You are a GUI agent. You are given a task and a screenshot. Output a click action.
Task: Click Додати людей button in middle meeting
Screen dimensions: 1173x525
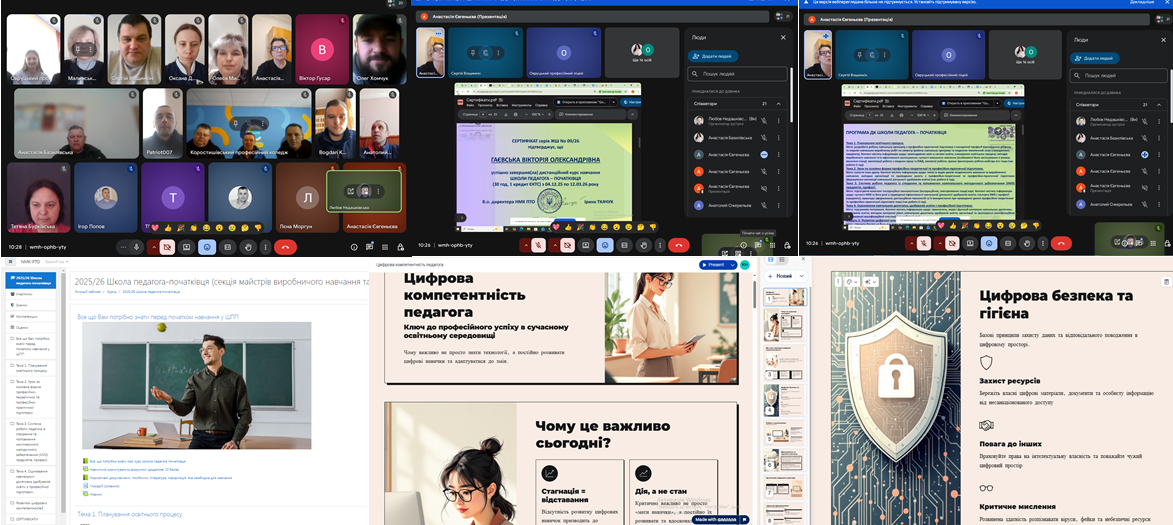[x=714, y=56]
